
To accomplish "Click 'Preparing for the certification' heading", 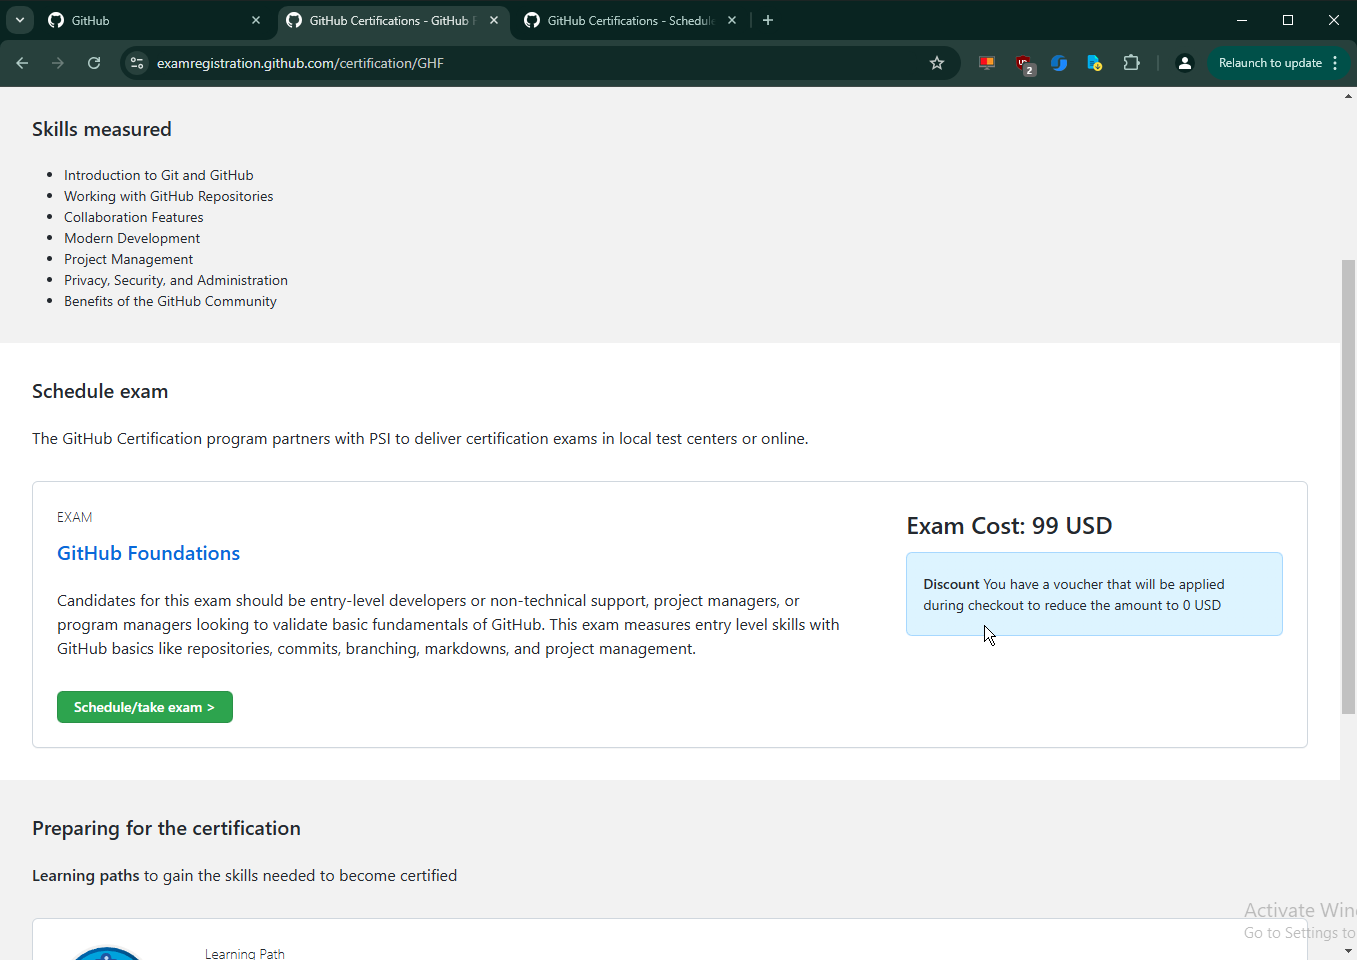I will pos(166,828).
